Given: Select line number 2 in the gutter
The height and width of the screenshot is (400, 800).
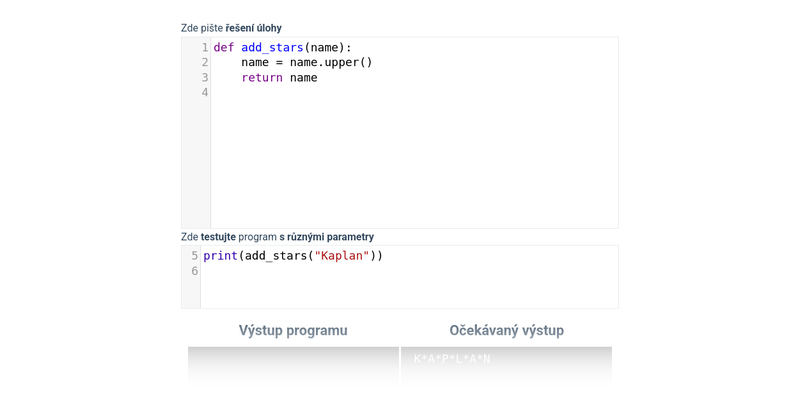Looking at the screenshot, I should coord(204,62).
